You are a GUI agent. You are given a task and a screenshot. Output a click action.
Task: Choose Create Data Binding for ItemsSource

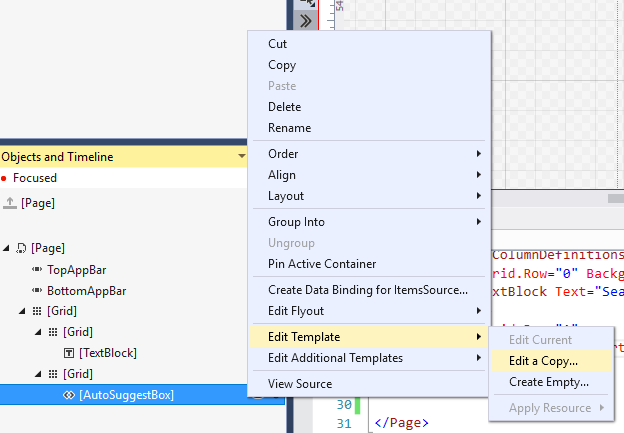point(369,290)
